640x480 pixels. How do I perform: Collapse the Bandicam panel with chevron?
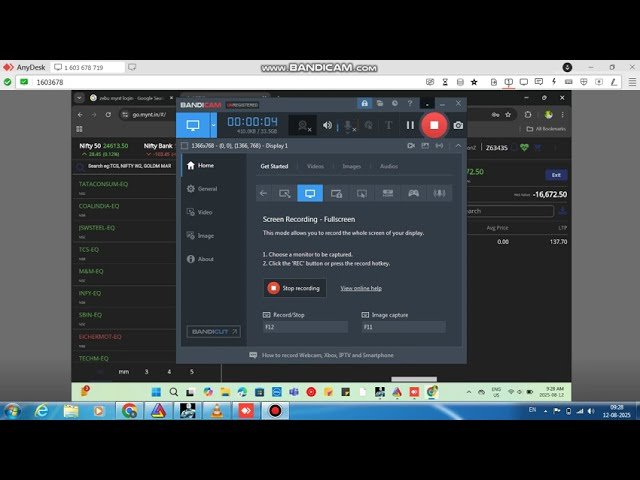click(x=458, y=146)
